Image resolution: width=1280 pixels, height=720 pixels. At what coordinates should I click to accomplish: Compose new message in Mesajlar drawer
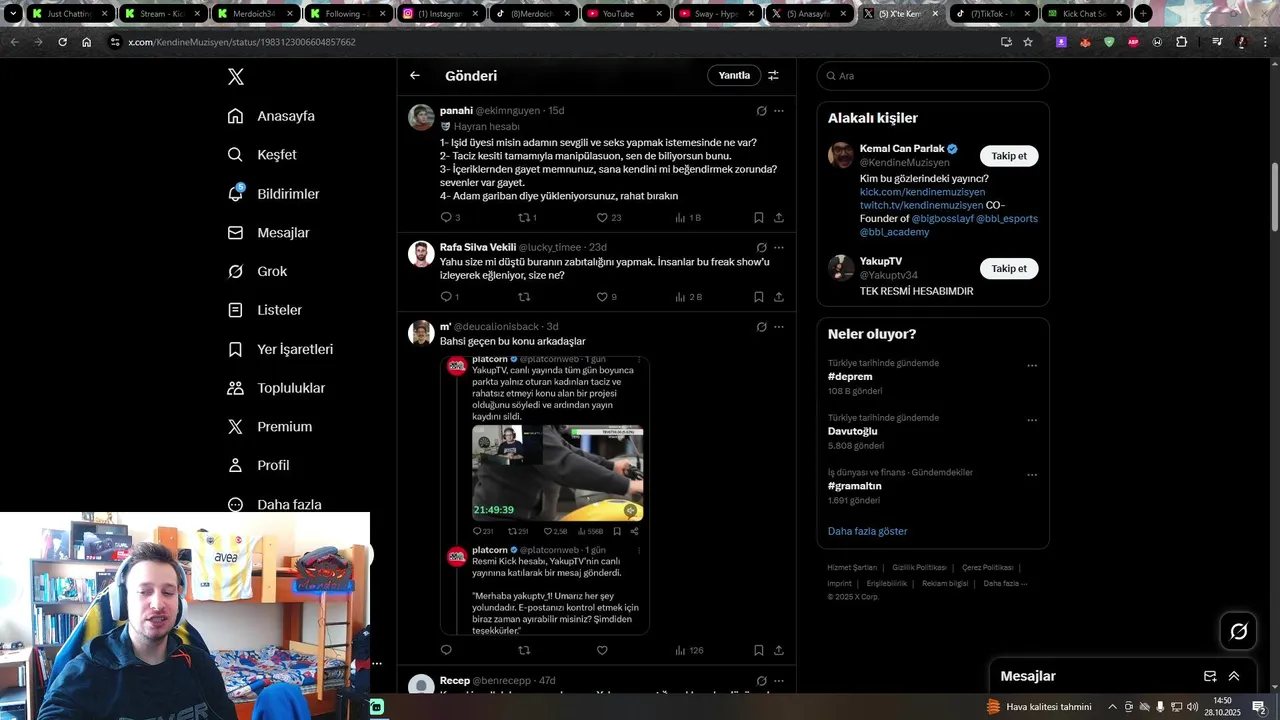tap(1210, 676)
